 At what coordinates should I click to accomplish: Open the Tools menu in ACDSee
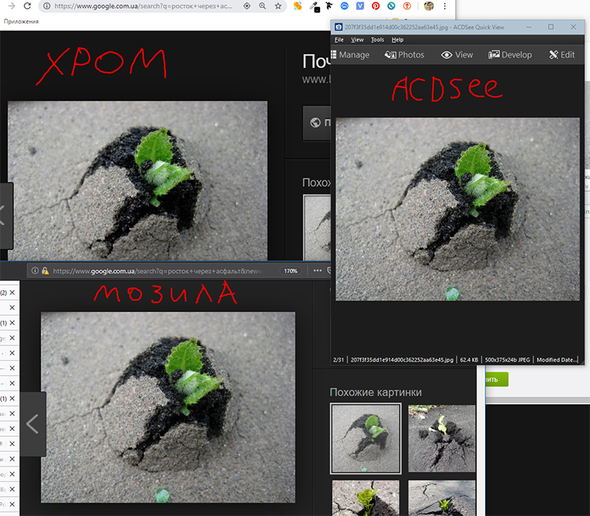pos(377,40)
